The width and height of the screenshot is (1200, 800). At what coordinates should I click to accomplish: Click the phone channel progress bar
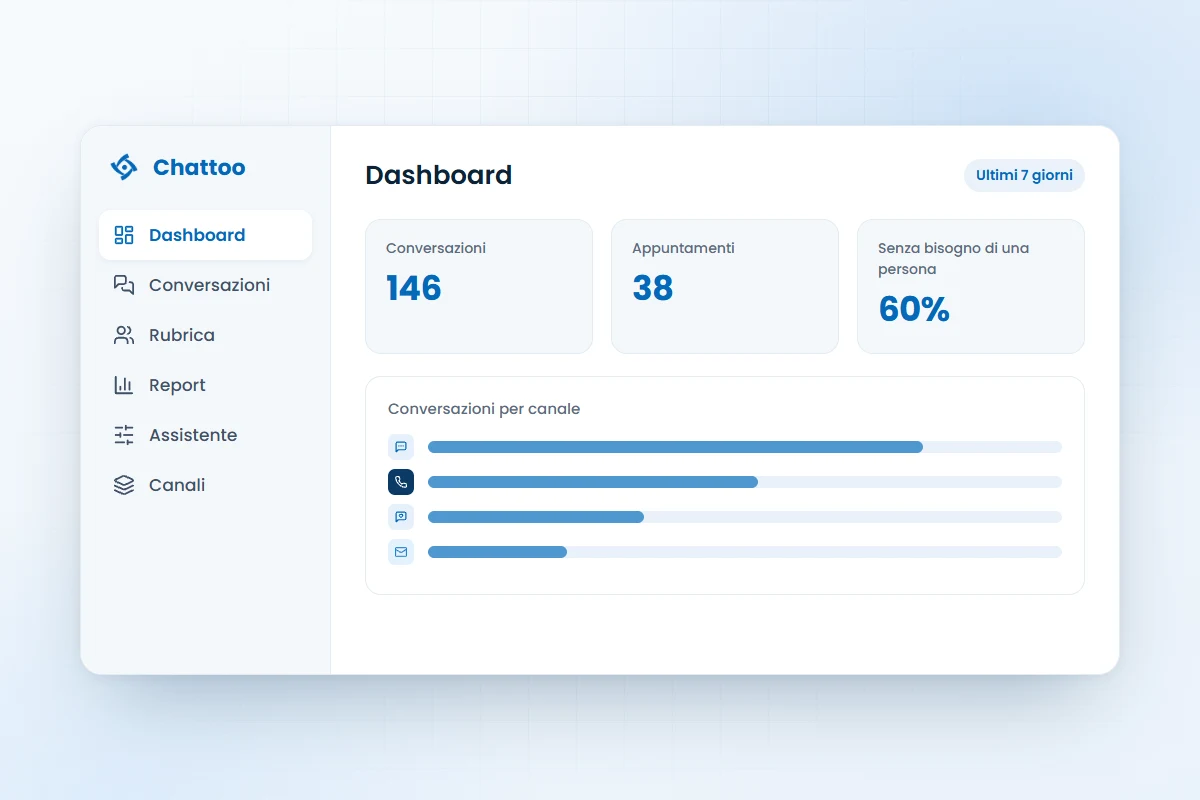[x=745, y=482]
